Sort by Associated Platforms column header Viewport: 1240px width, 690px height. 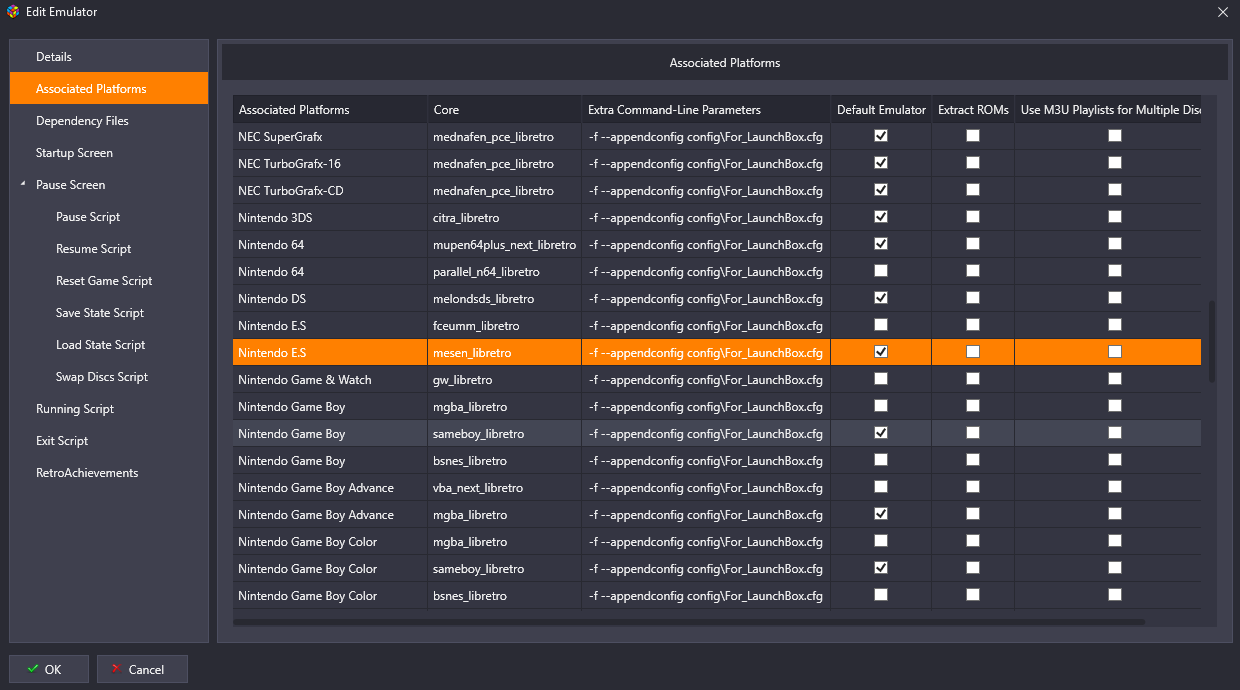[x=294, y=110]
